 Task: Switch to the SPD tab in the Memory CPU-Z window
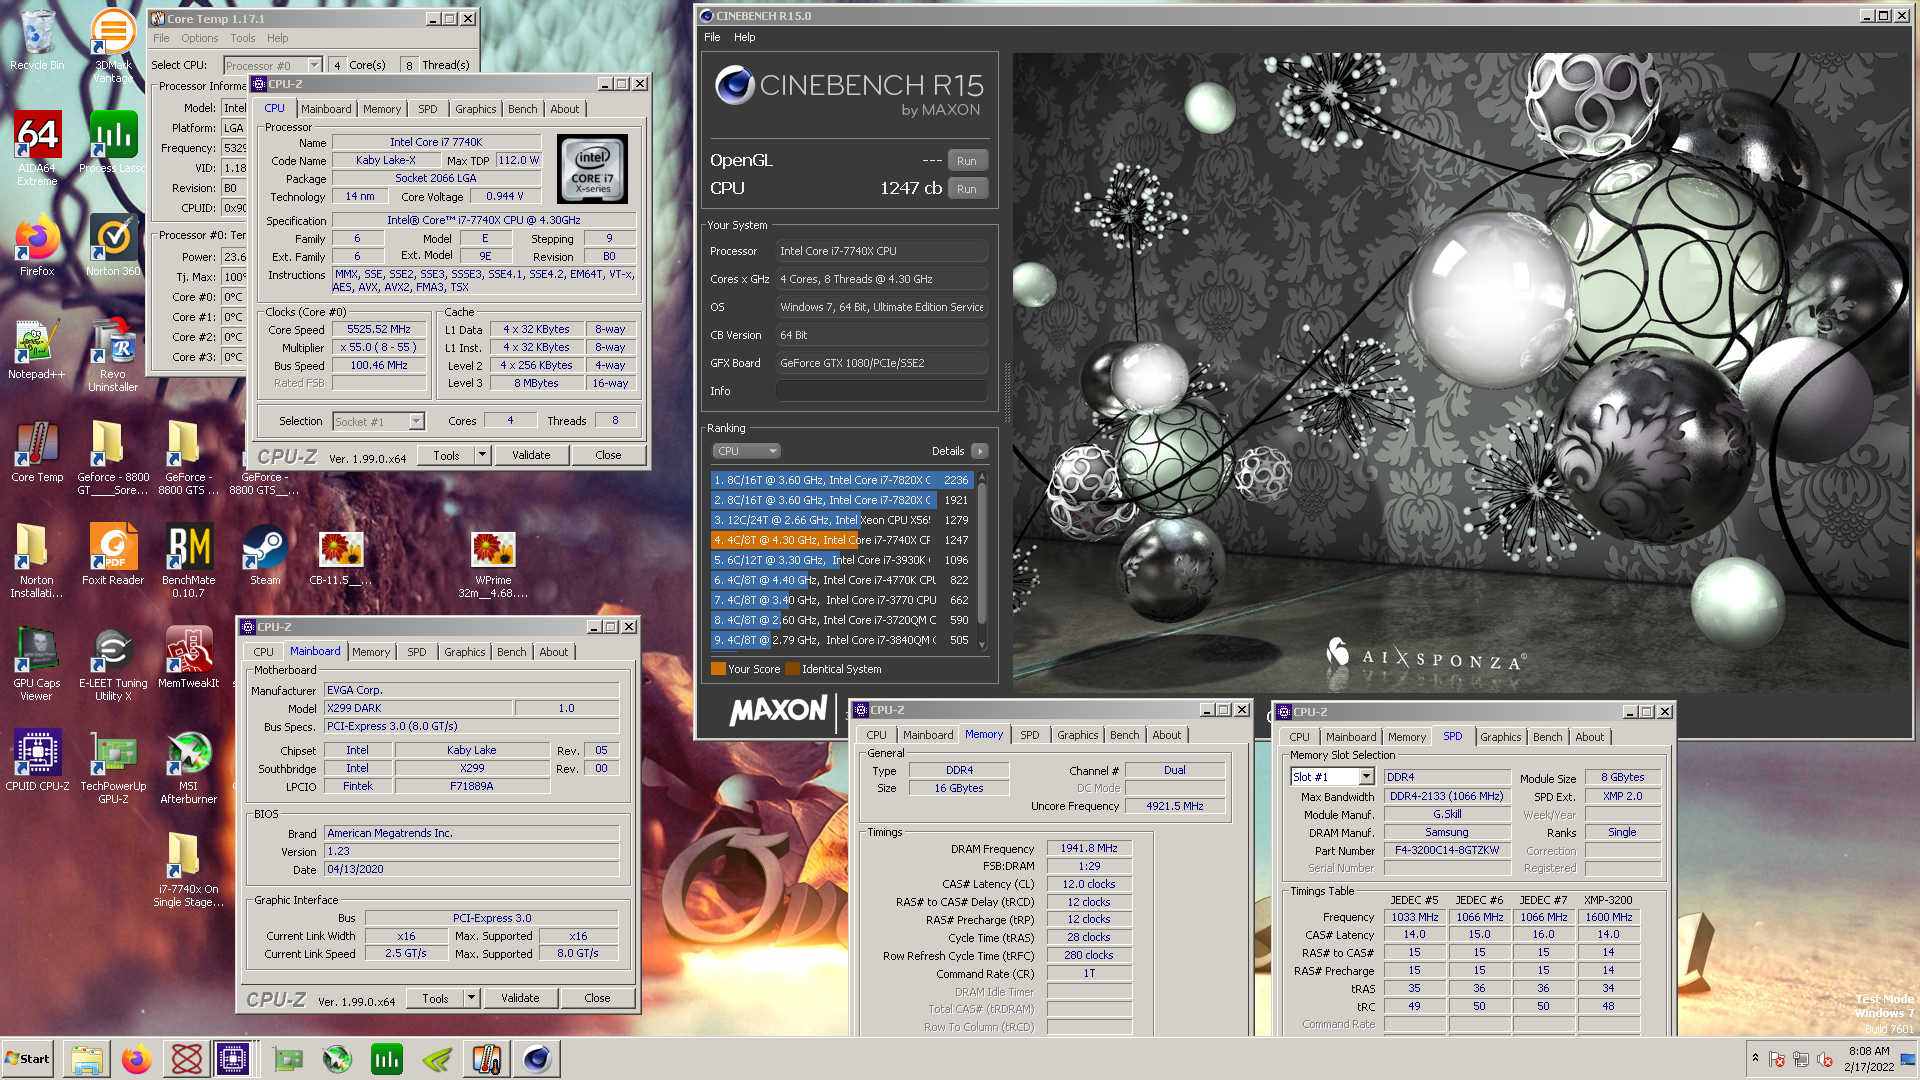[1030, 735]
